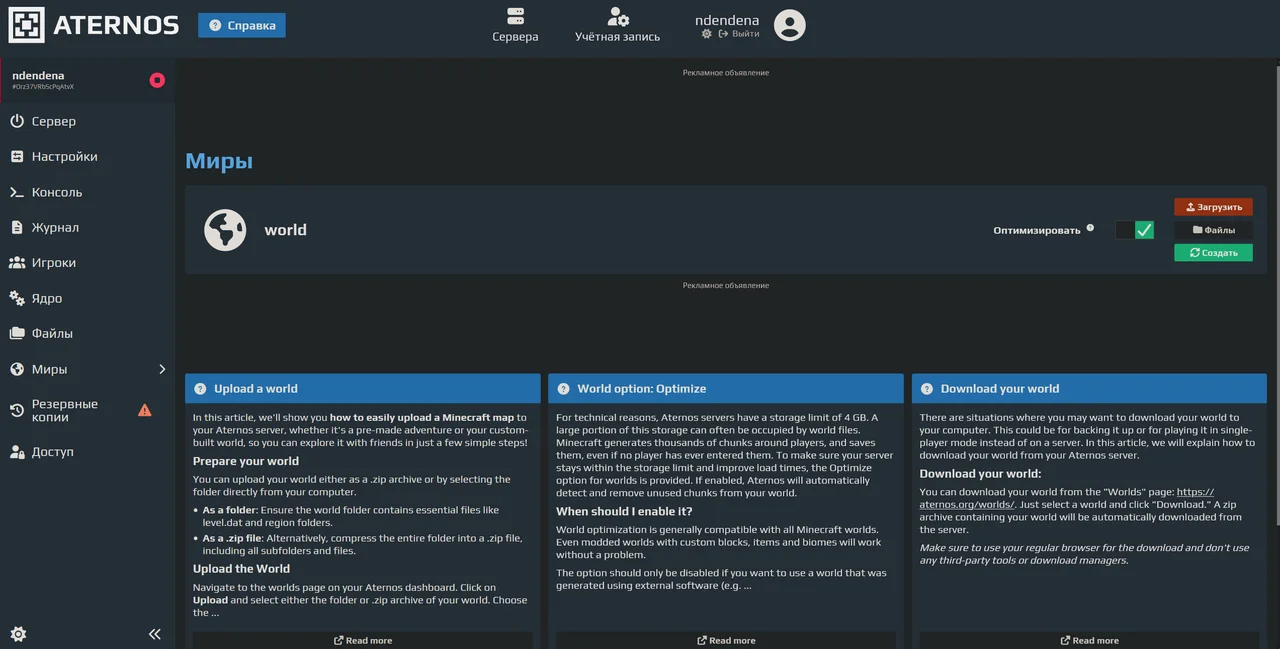The image size is (1280, 649).
Task: Click the user avatar icon
Action: click(x=789, y=25)
